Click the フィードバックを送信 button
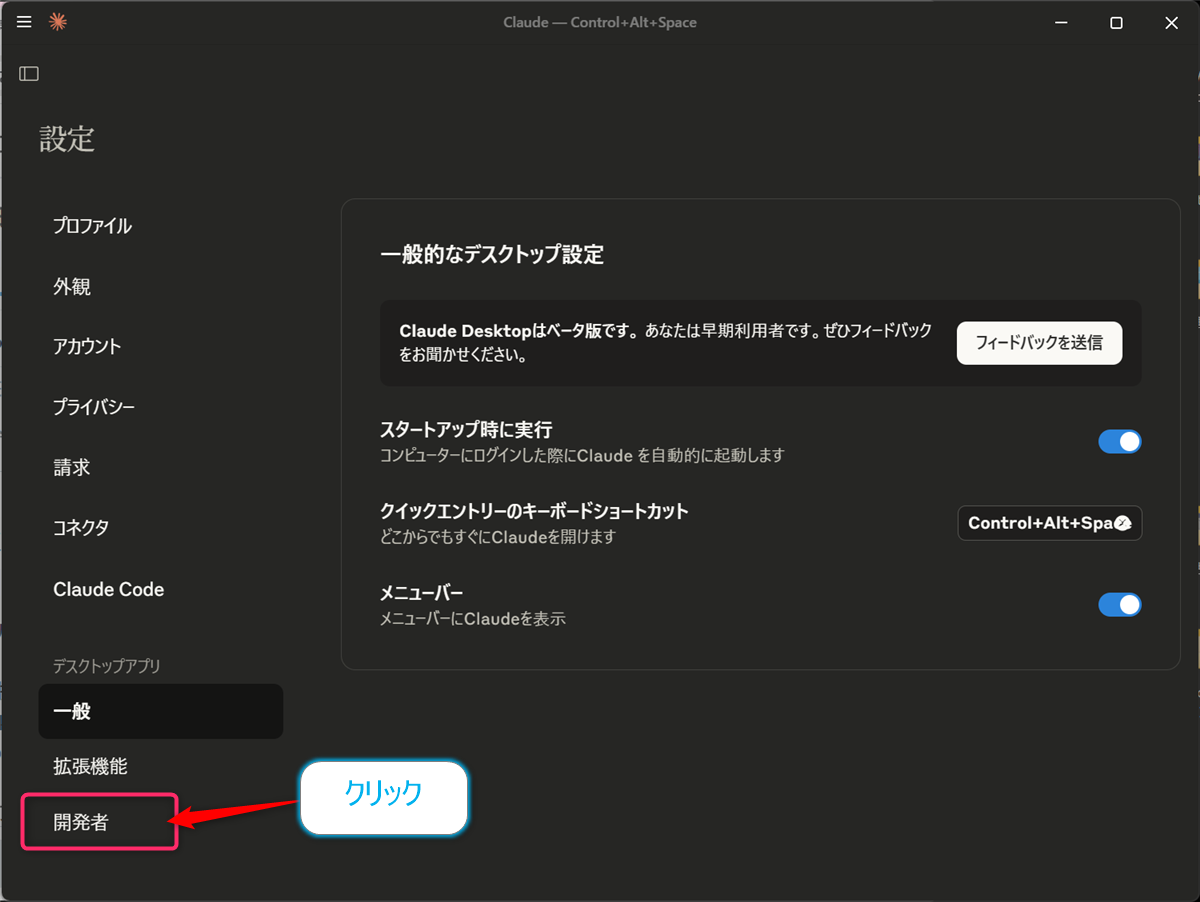 click(x=1039, y=343)
